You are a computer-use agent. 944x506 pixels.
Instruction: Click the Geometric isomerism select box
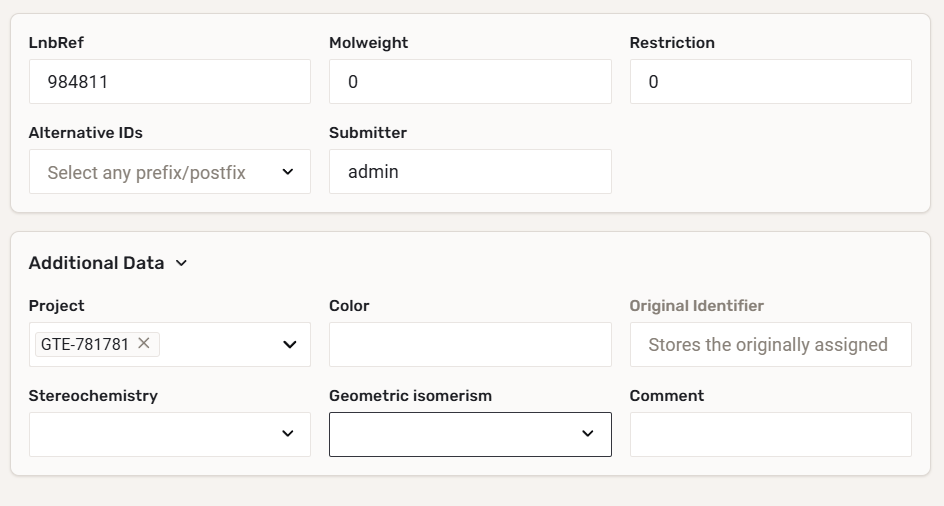pyautogui.click(x=450, y=434)
